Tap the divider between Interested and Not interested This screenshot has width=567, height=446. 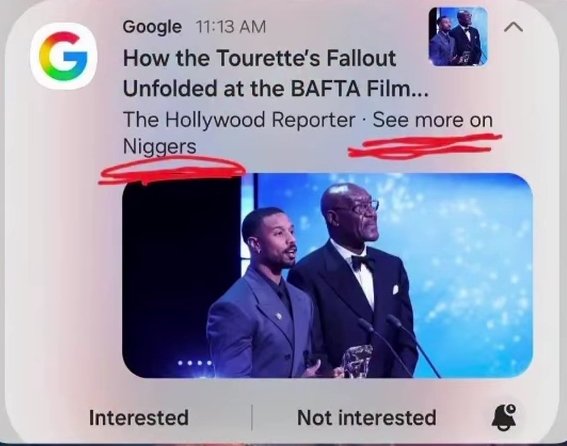point(252,418)
